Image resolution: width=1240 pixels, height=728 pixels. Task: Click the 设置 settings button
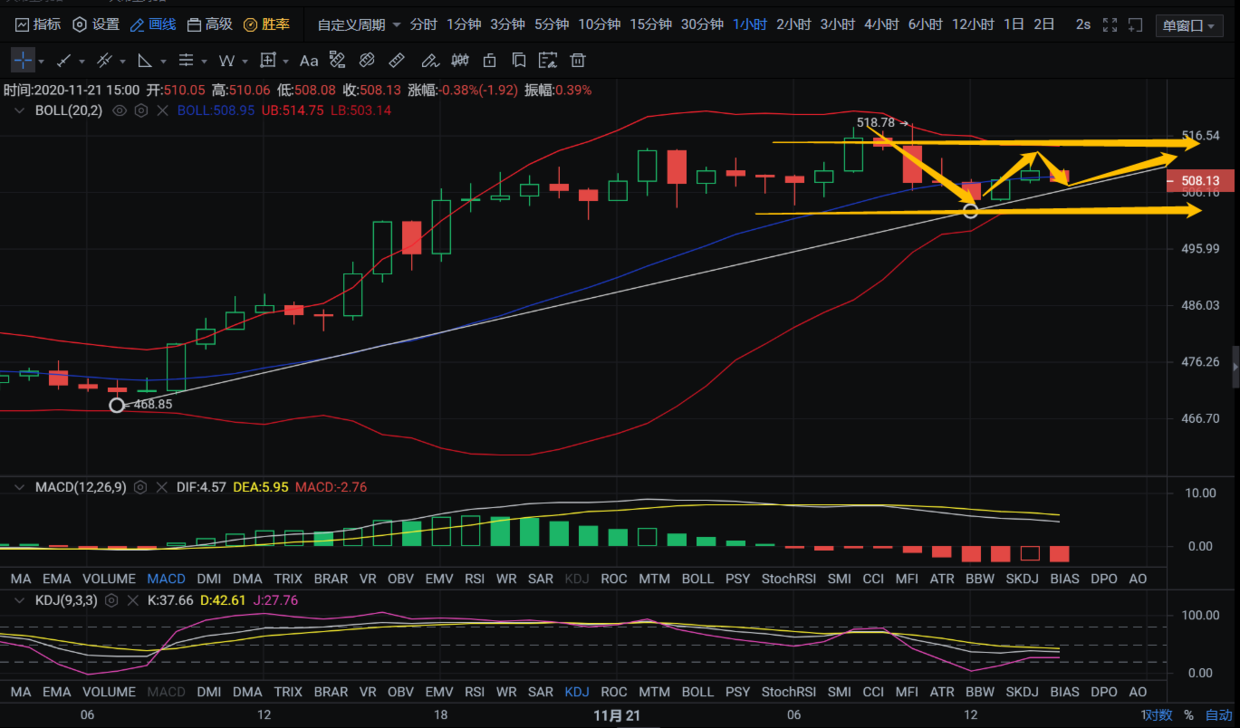click(96, 24)
